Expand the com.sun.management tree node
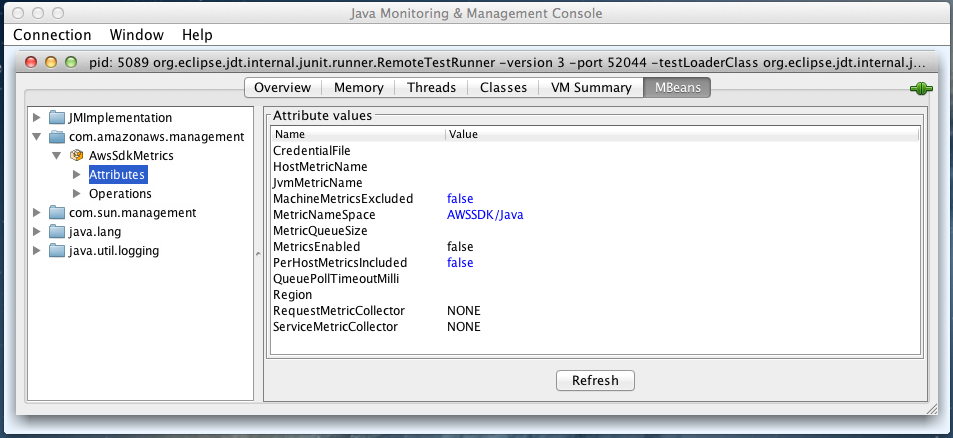This screenshot has width=953, height=438. click(x=36, y=213)
